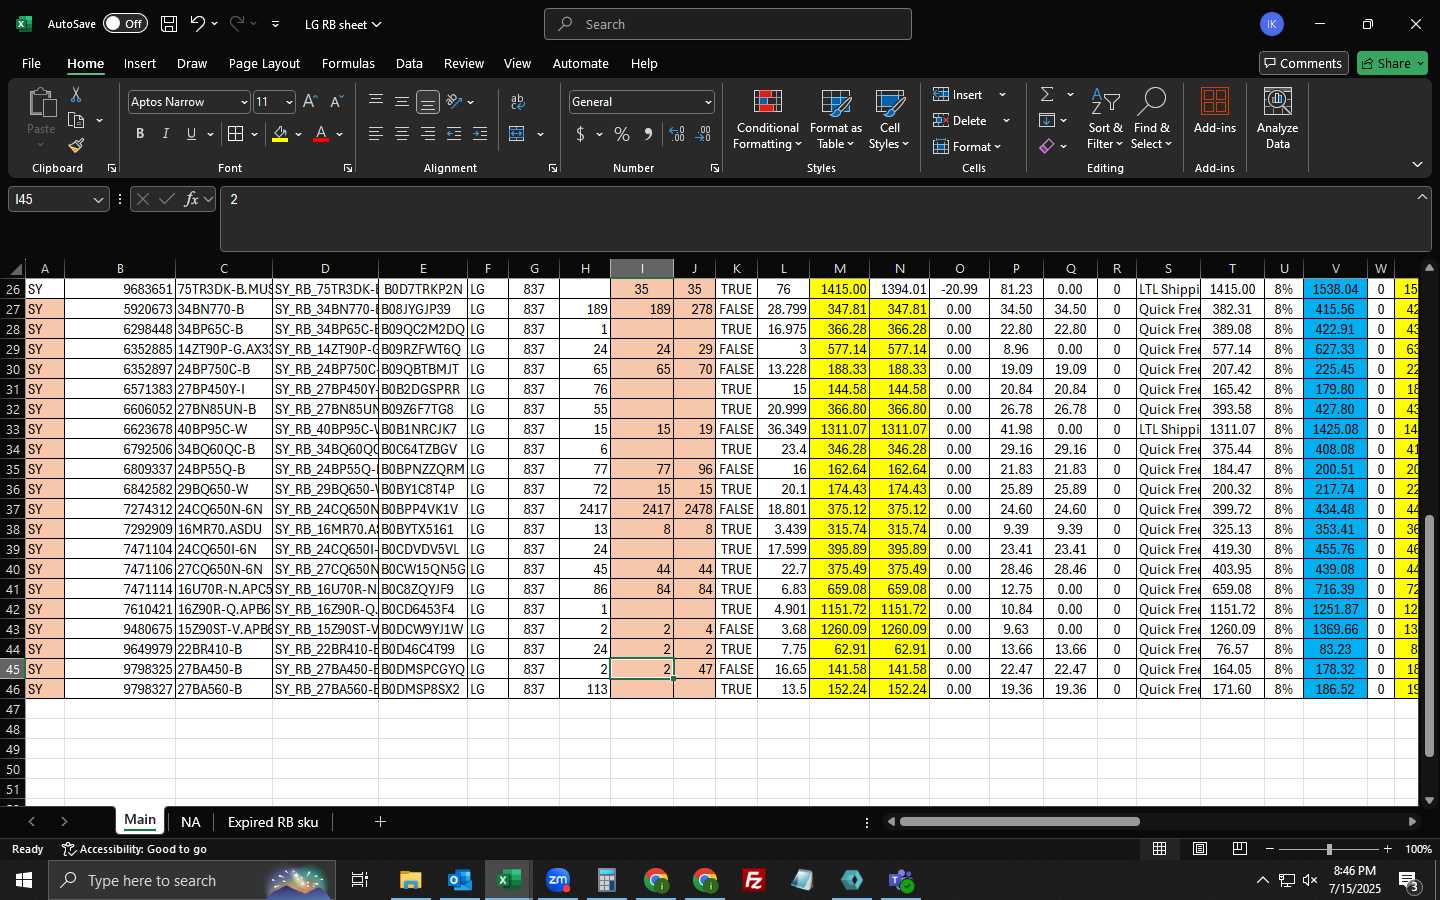Toggle Align Right

point(428,134)
